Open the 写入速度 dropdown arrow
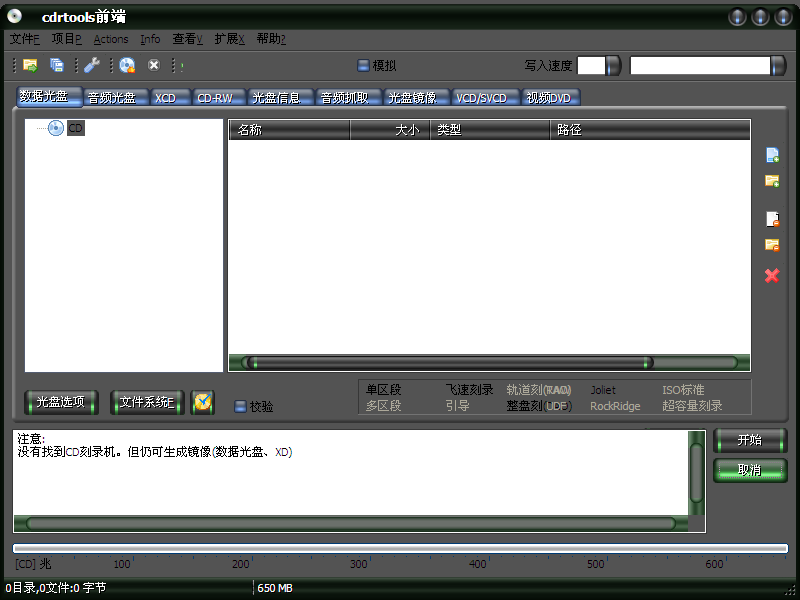 [613, 65]
